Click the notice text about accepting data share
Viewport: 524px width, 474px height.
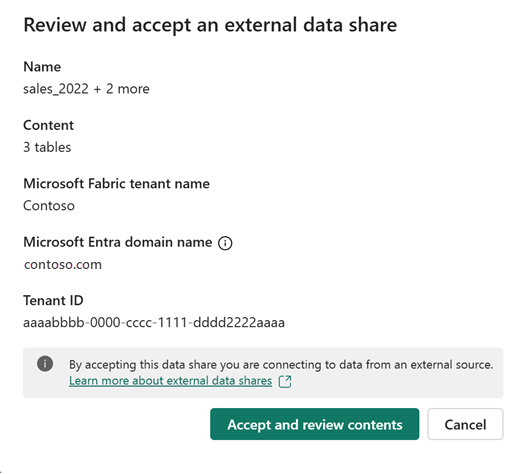[281, 365]
